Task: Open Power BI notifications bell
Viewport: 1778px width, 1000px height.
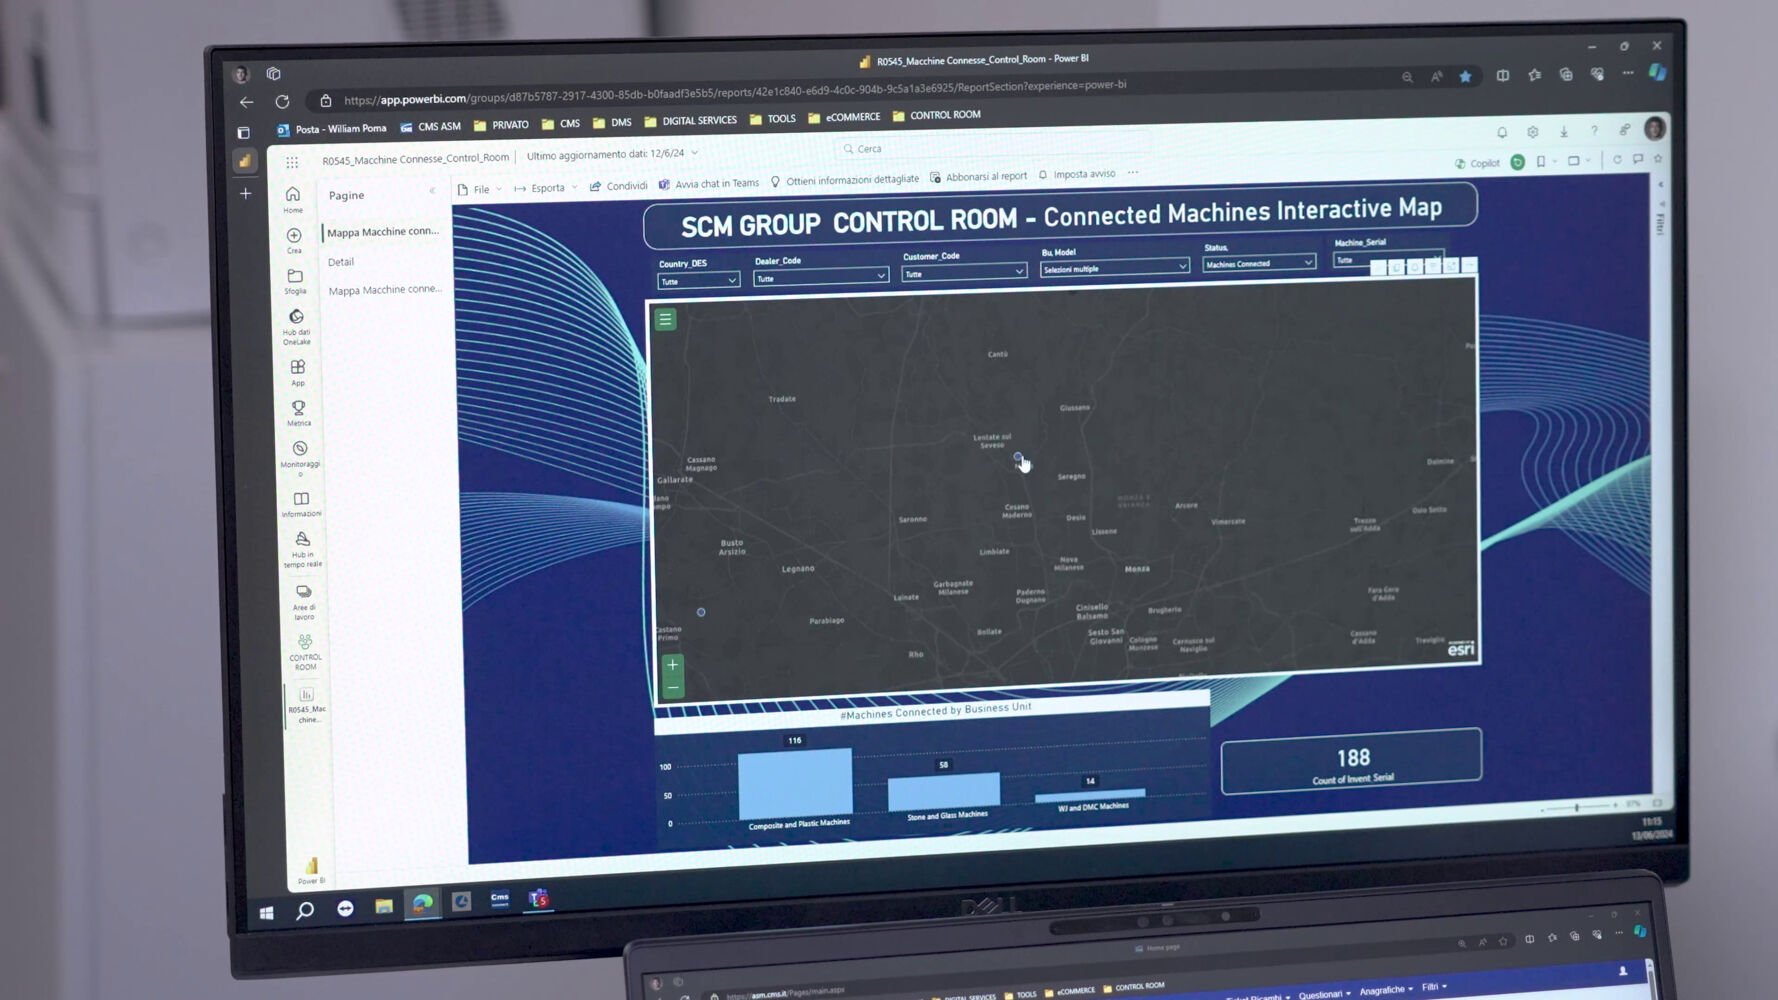Action: tap(1502, 132)
